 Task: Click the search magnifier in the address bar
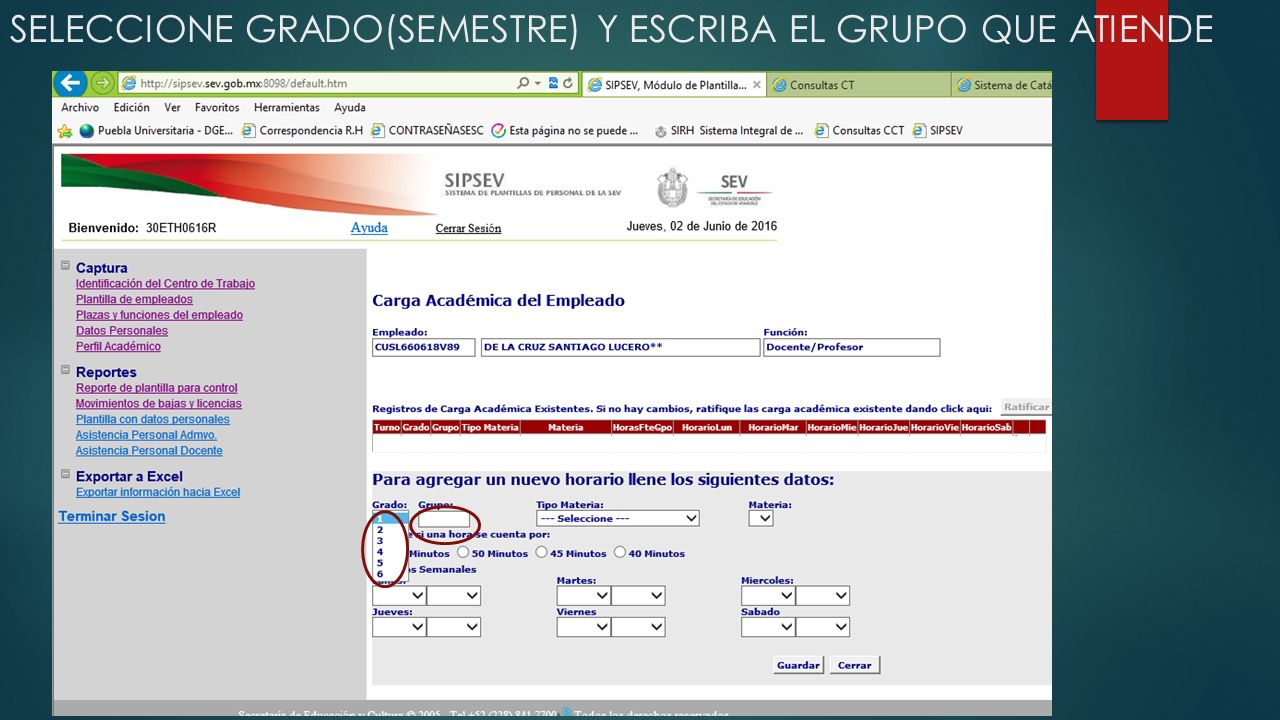[523, 84]
